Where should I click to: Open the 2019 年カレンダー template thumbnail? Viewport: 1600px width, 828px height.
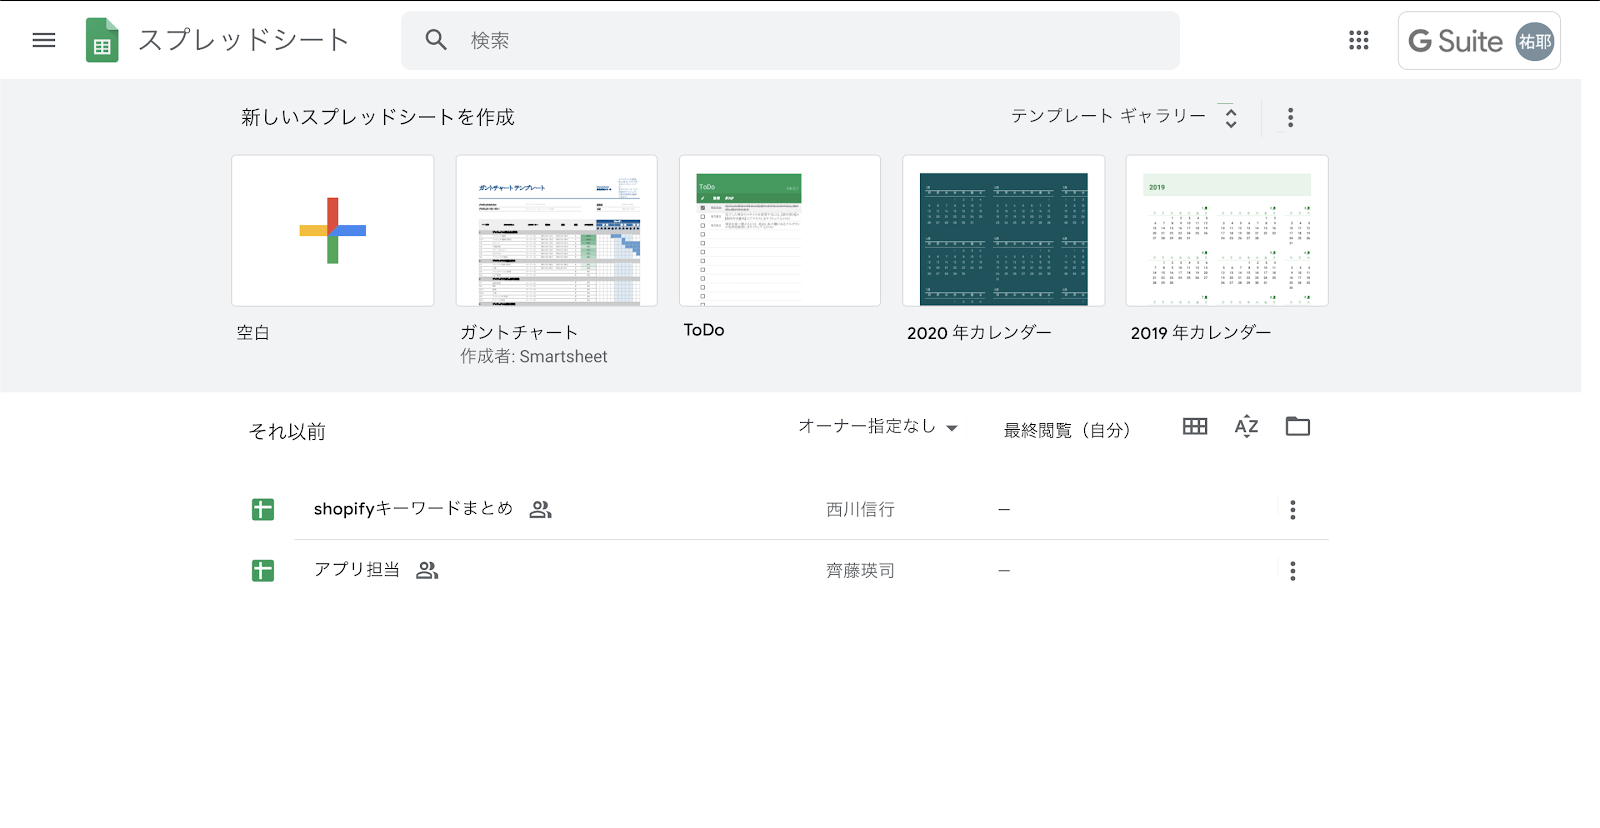pos(1227,230)
